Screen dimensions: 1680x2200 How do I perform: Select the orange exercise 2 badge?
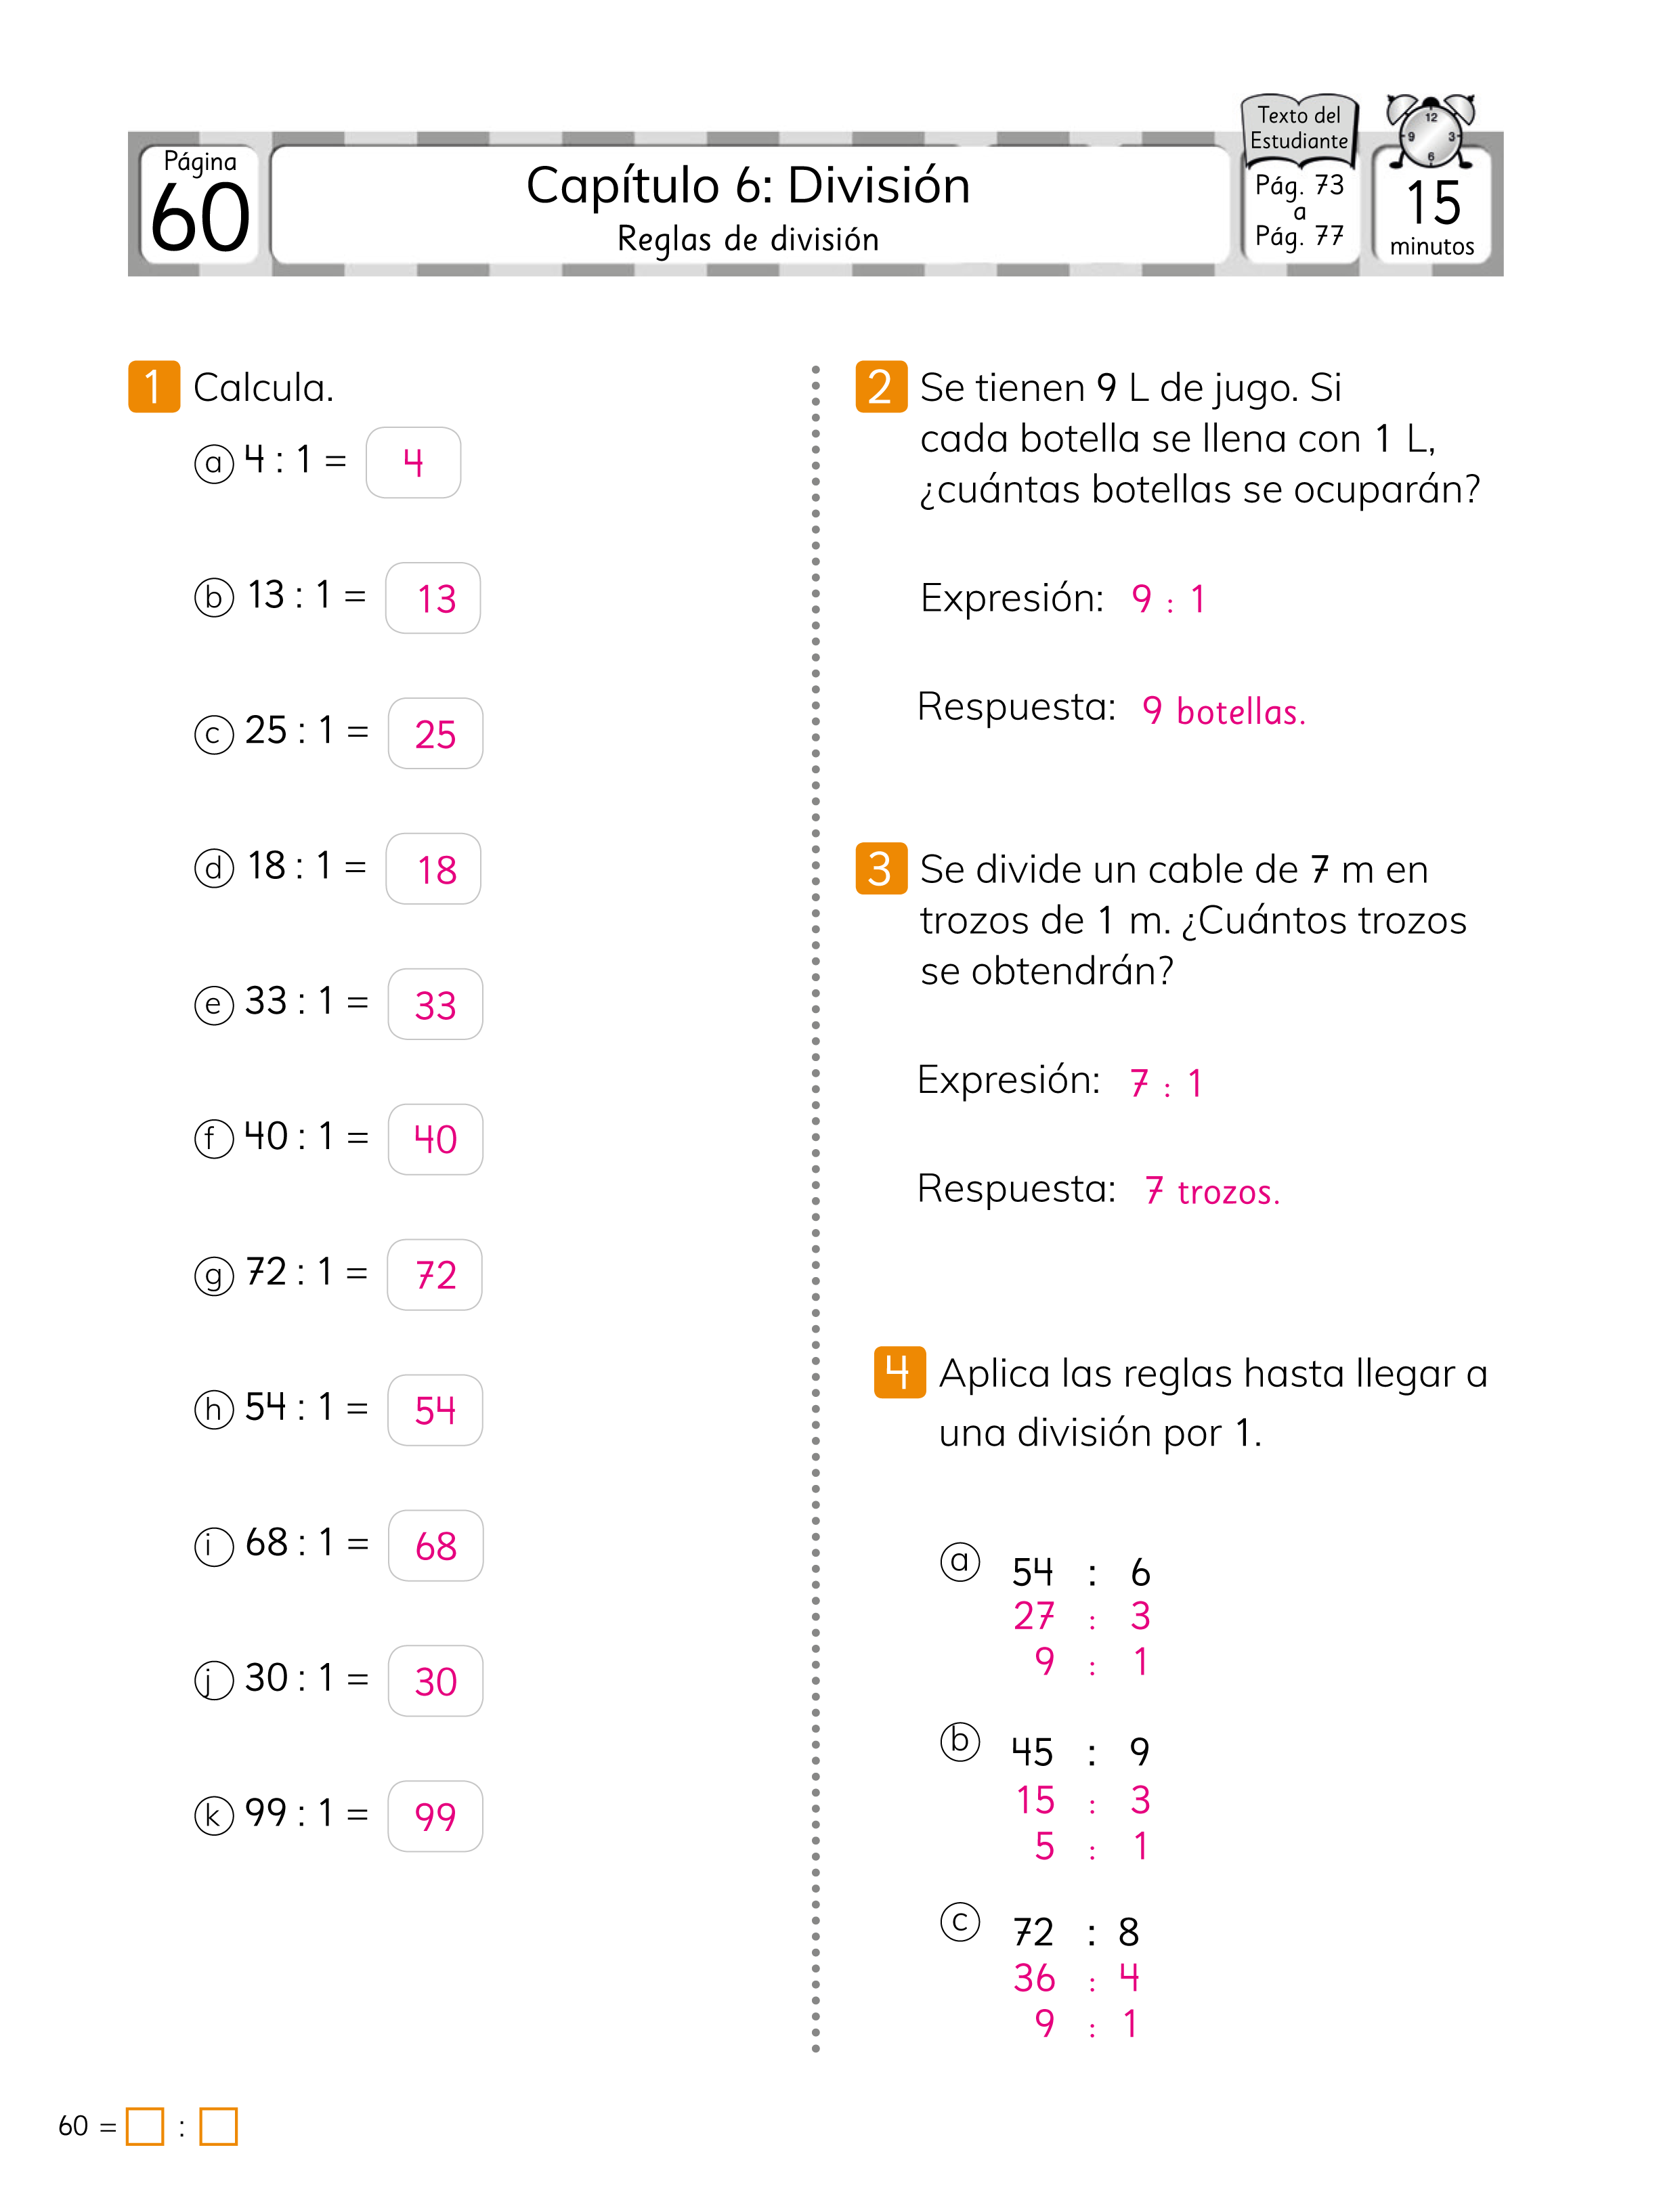tap(881, 387)
